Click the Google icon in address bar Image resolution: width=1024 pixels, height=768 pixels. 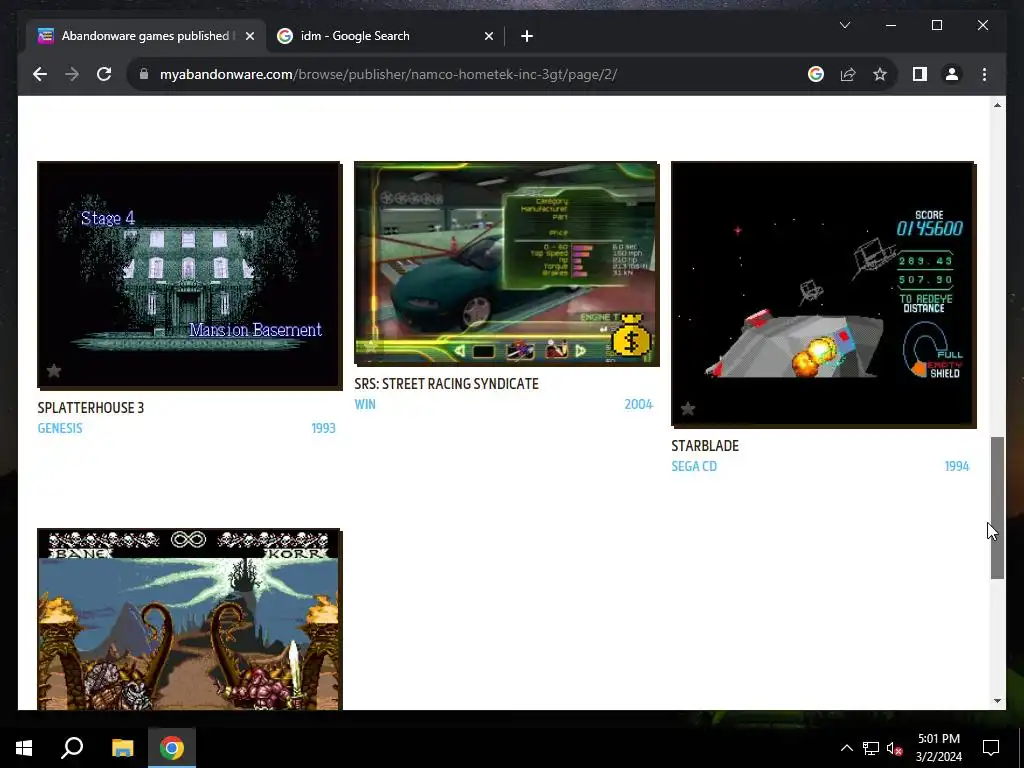816,74
